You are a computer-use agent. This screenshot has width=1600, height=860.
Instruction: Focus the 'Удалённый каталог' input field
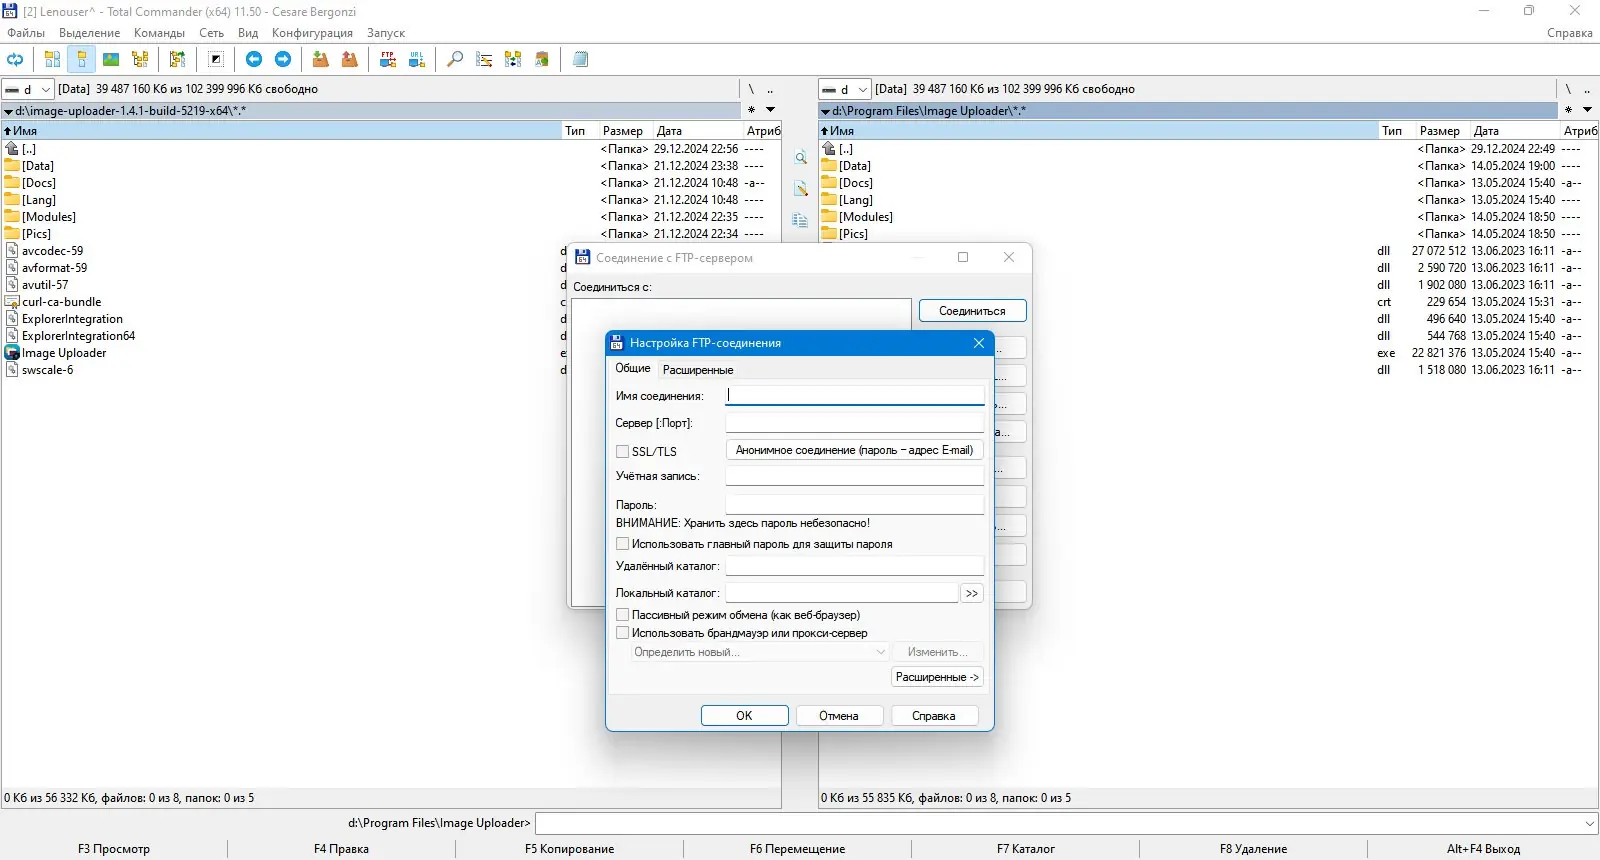(x=855, y=566)
